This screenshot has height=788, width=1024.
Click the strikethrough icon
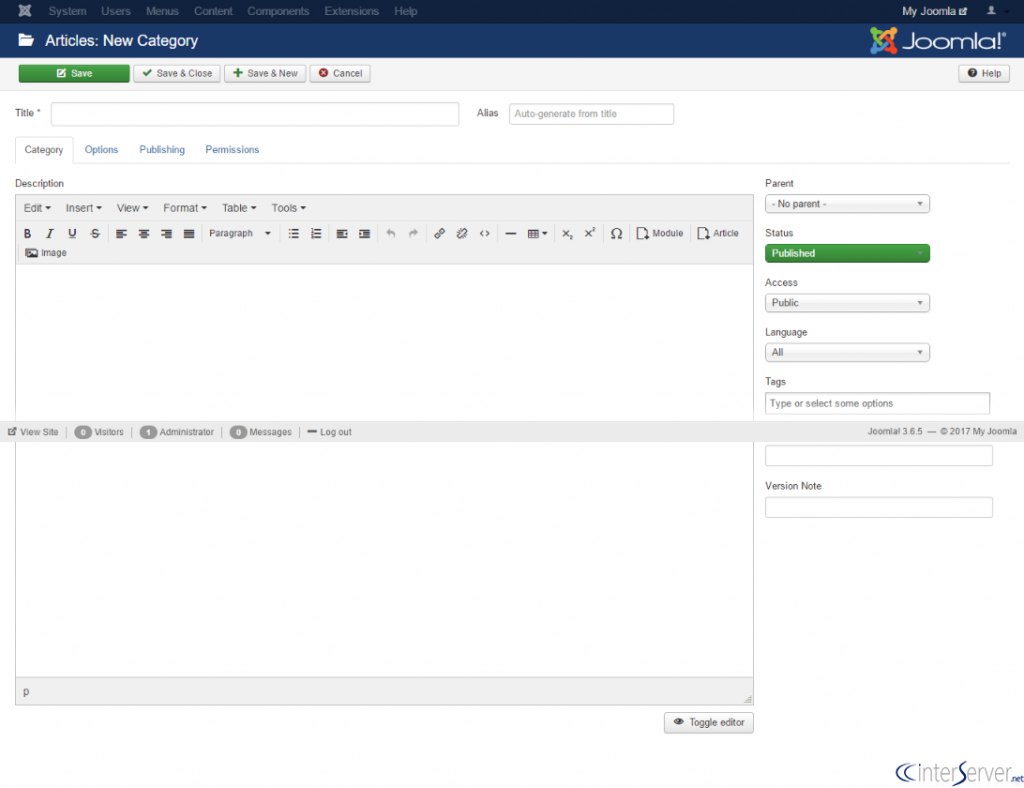pos(95,234)
